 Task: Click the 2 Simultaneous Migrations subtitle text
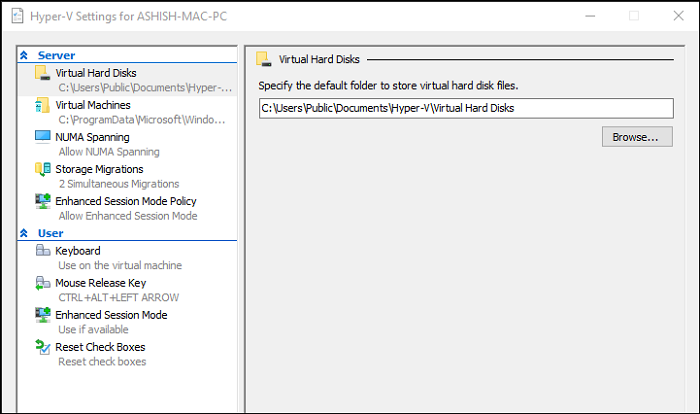click(x=119, y=184)
